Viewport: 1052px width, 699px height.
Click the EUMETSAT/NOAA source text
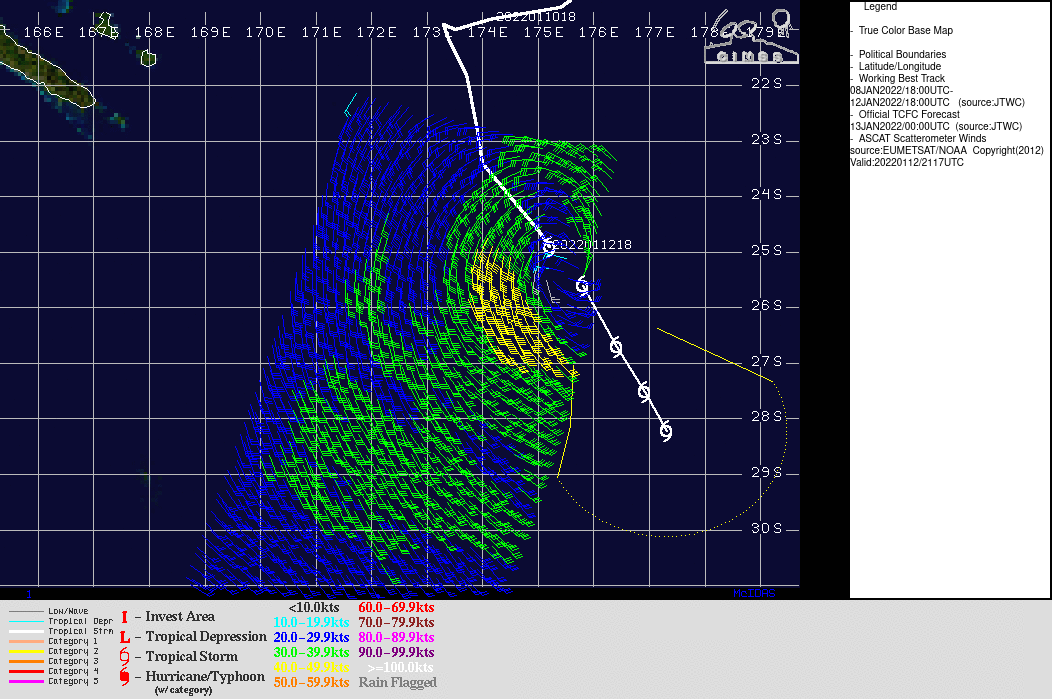tap(907, 150)
